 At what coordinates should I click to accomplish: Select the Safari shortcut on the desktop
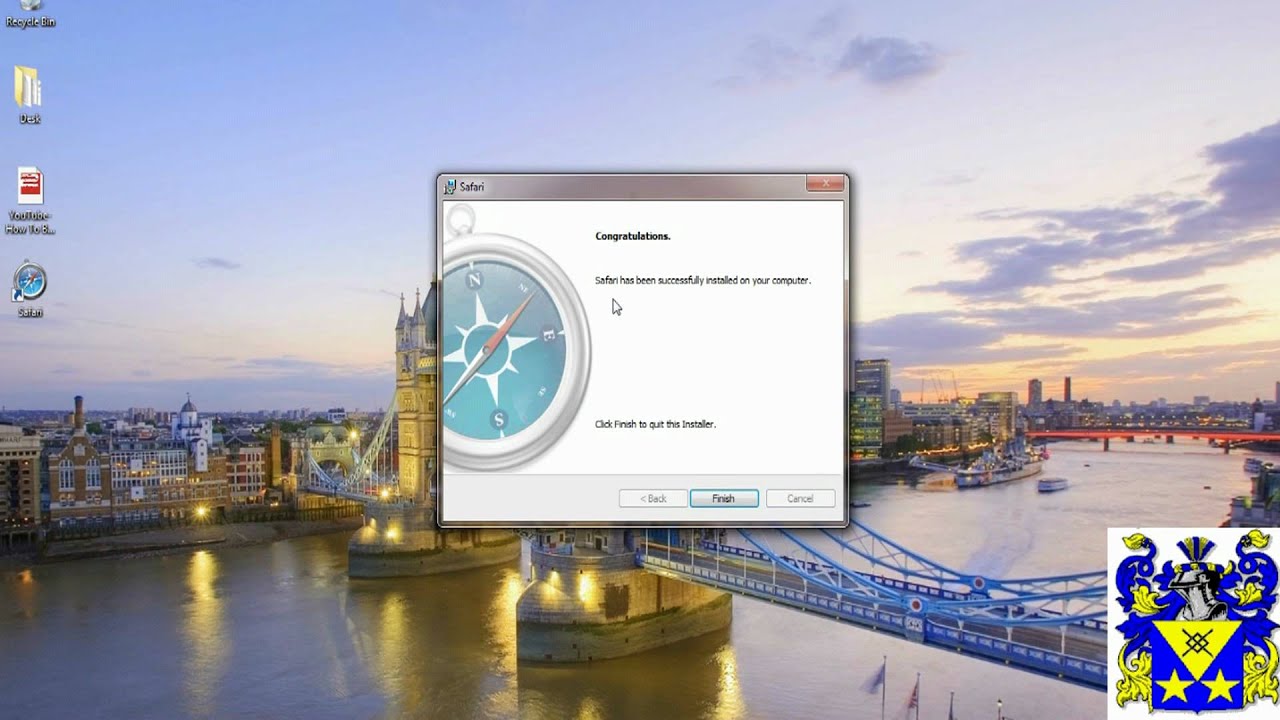point(30,290)
